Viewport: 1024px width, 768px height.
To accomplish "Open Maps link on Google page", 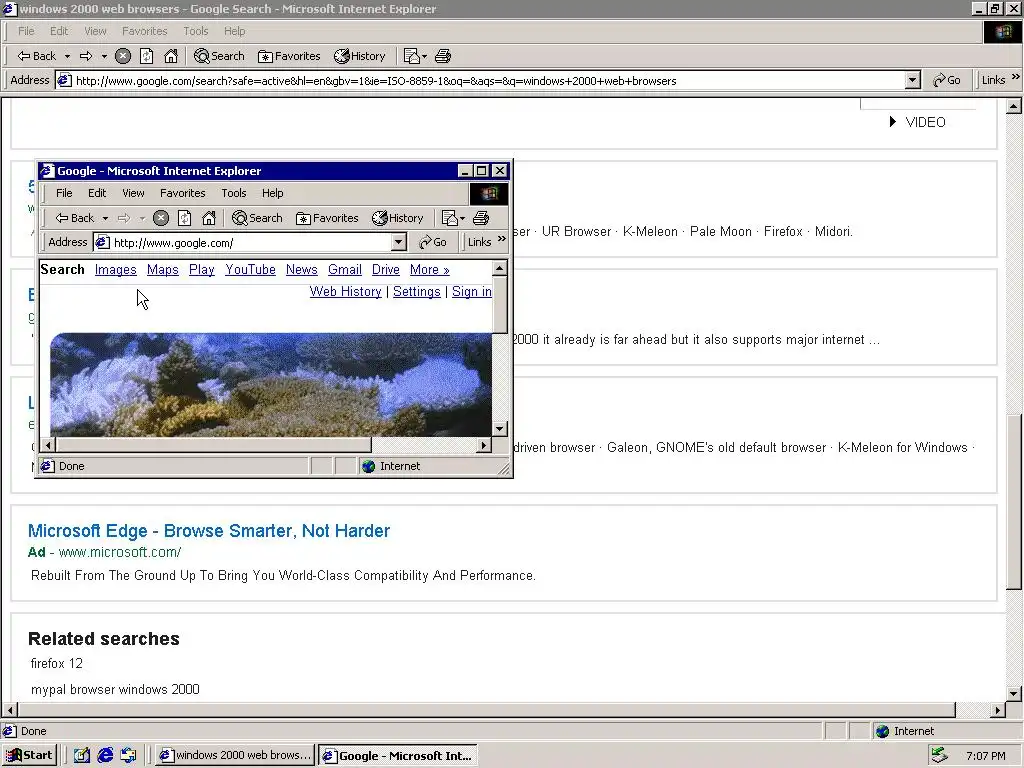I will [x=163, y=270].
